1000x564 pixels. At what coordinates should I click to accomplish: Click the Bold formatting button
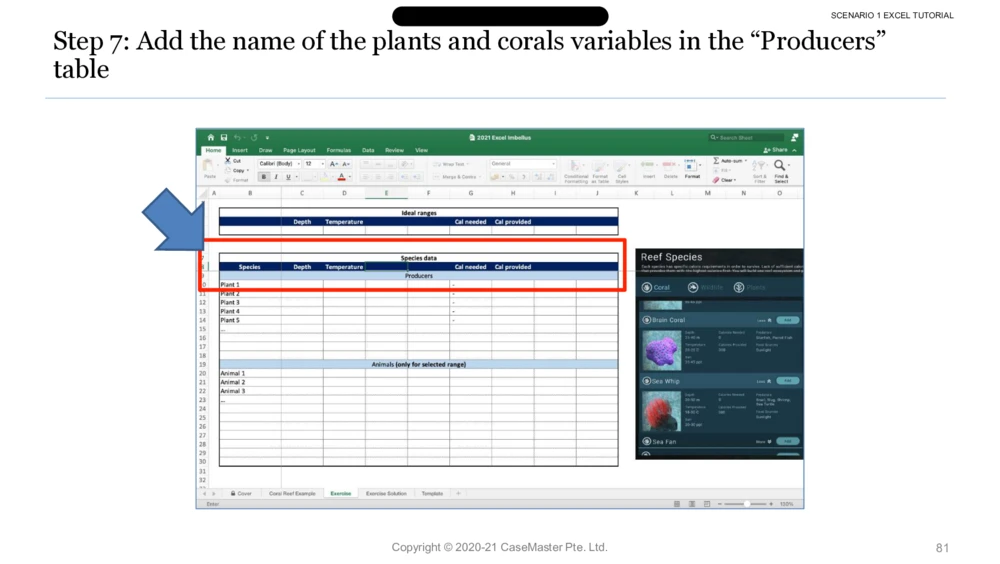(x=264, y=177)
